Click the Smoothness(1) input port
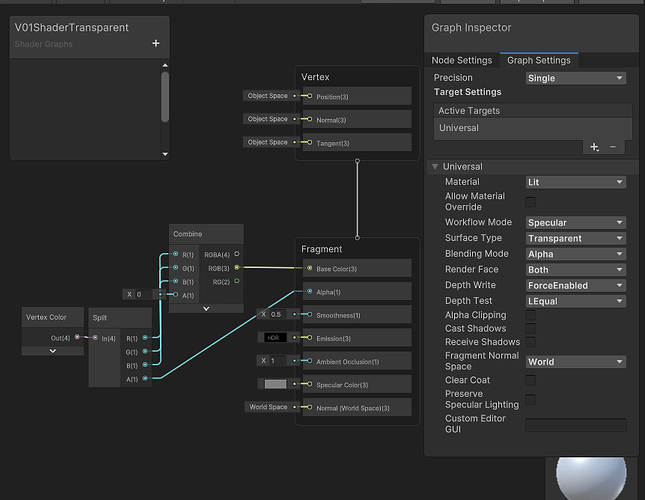645x500 pixels. coord(309,315)
